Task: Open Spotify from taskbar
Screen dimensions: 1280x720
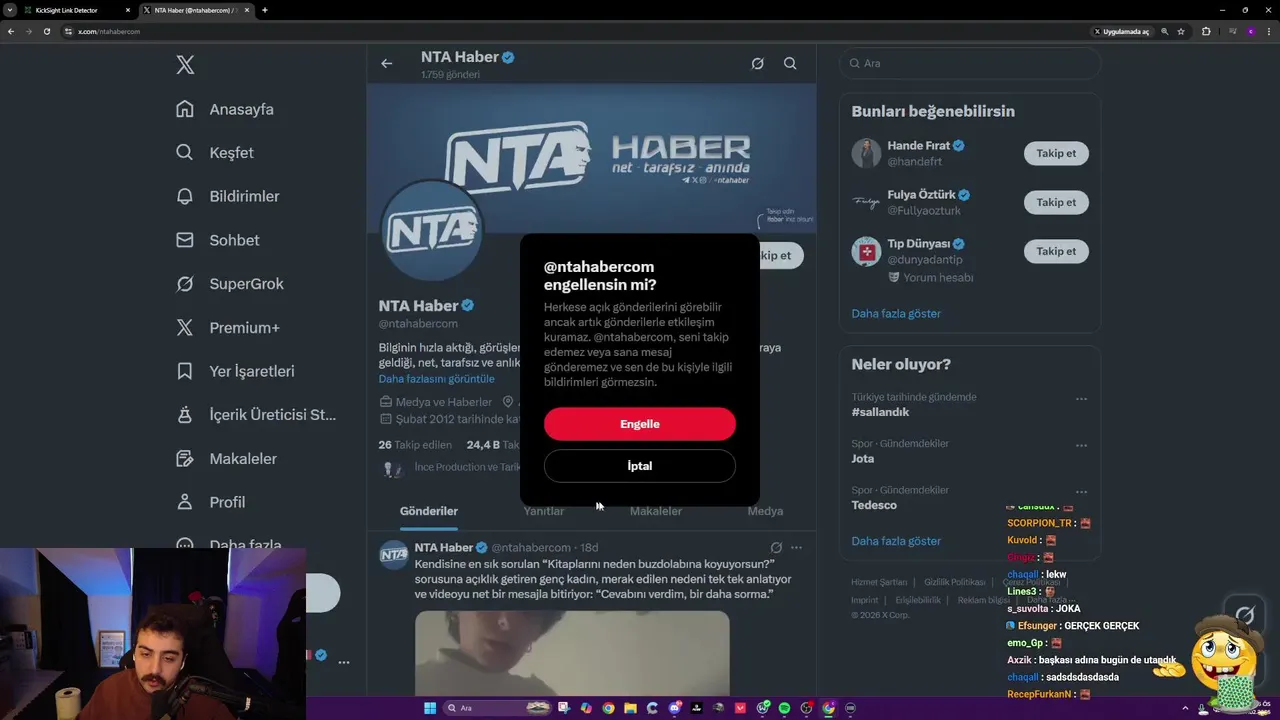Action: coord(784,708)
